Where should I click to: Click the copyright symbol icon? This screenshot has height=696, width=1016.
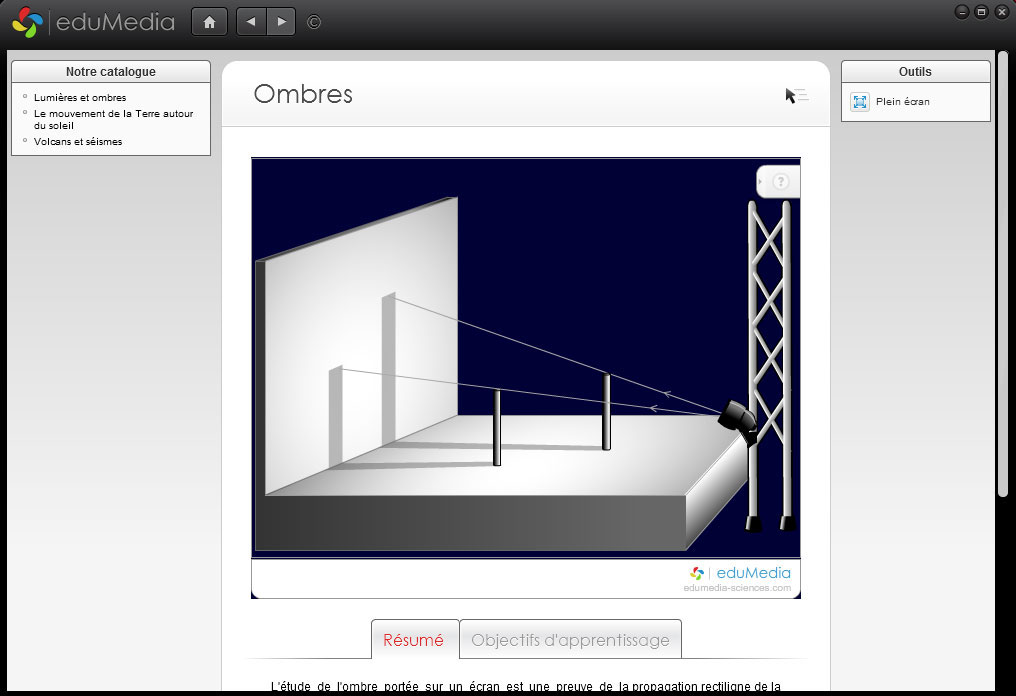coord(314,22)
